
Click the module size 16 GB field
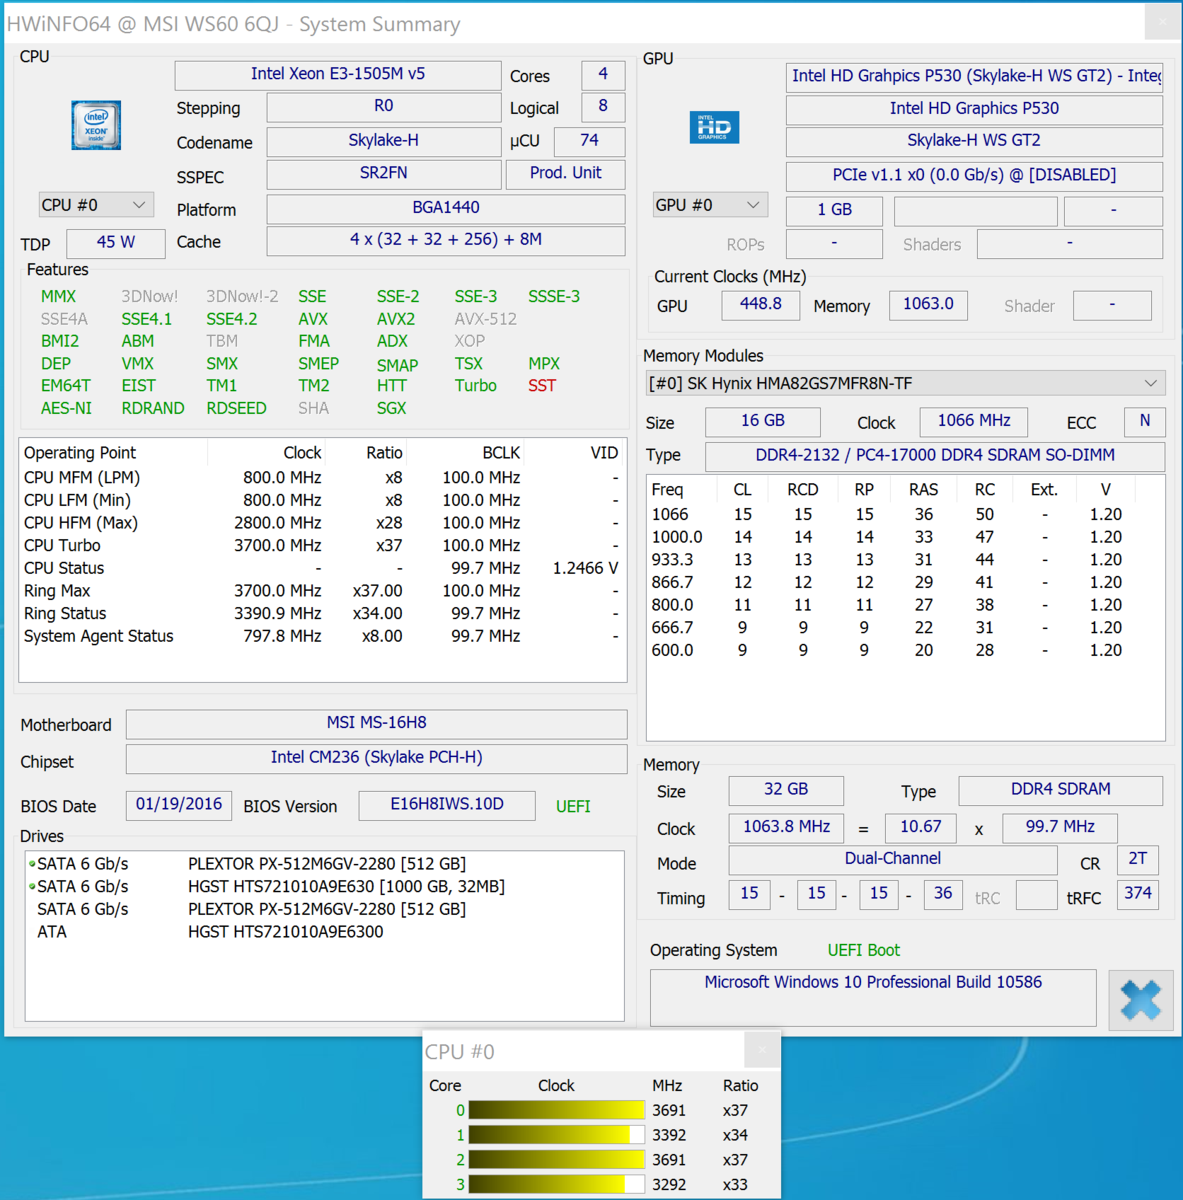(x=763, y=421)
